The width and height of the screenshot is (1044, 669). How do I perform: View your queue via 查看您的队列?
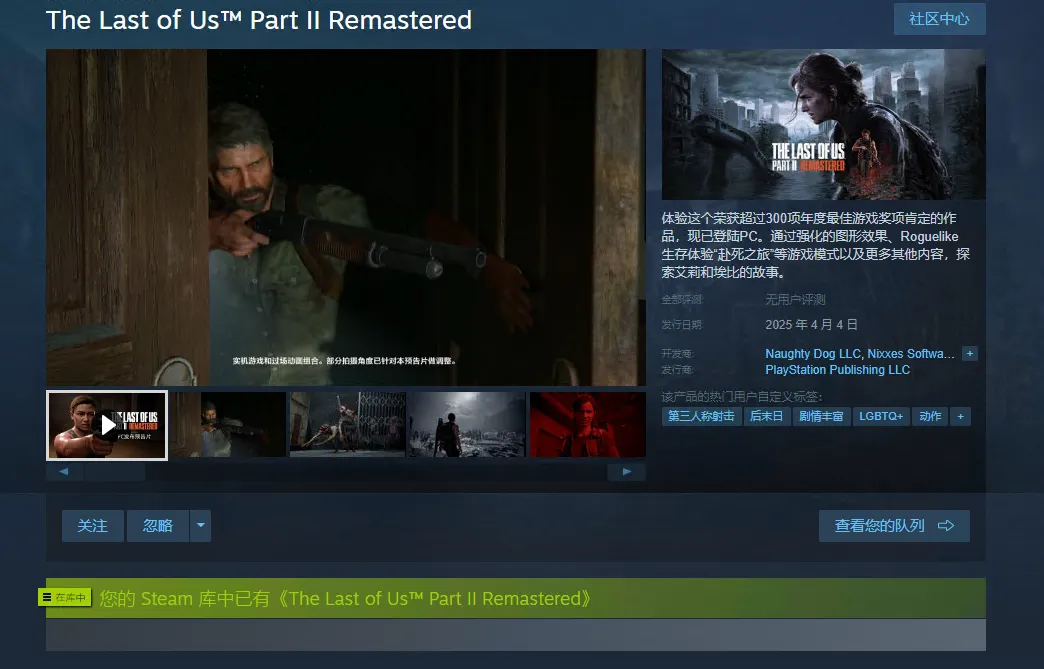click(893, 526)
